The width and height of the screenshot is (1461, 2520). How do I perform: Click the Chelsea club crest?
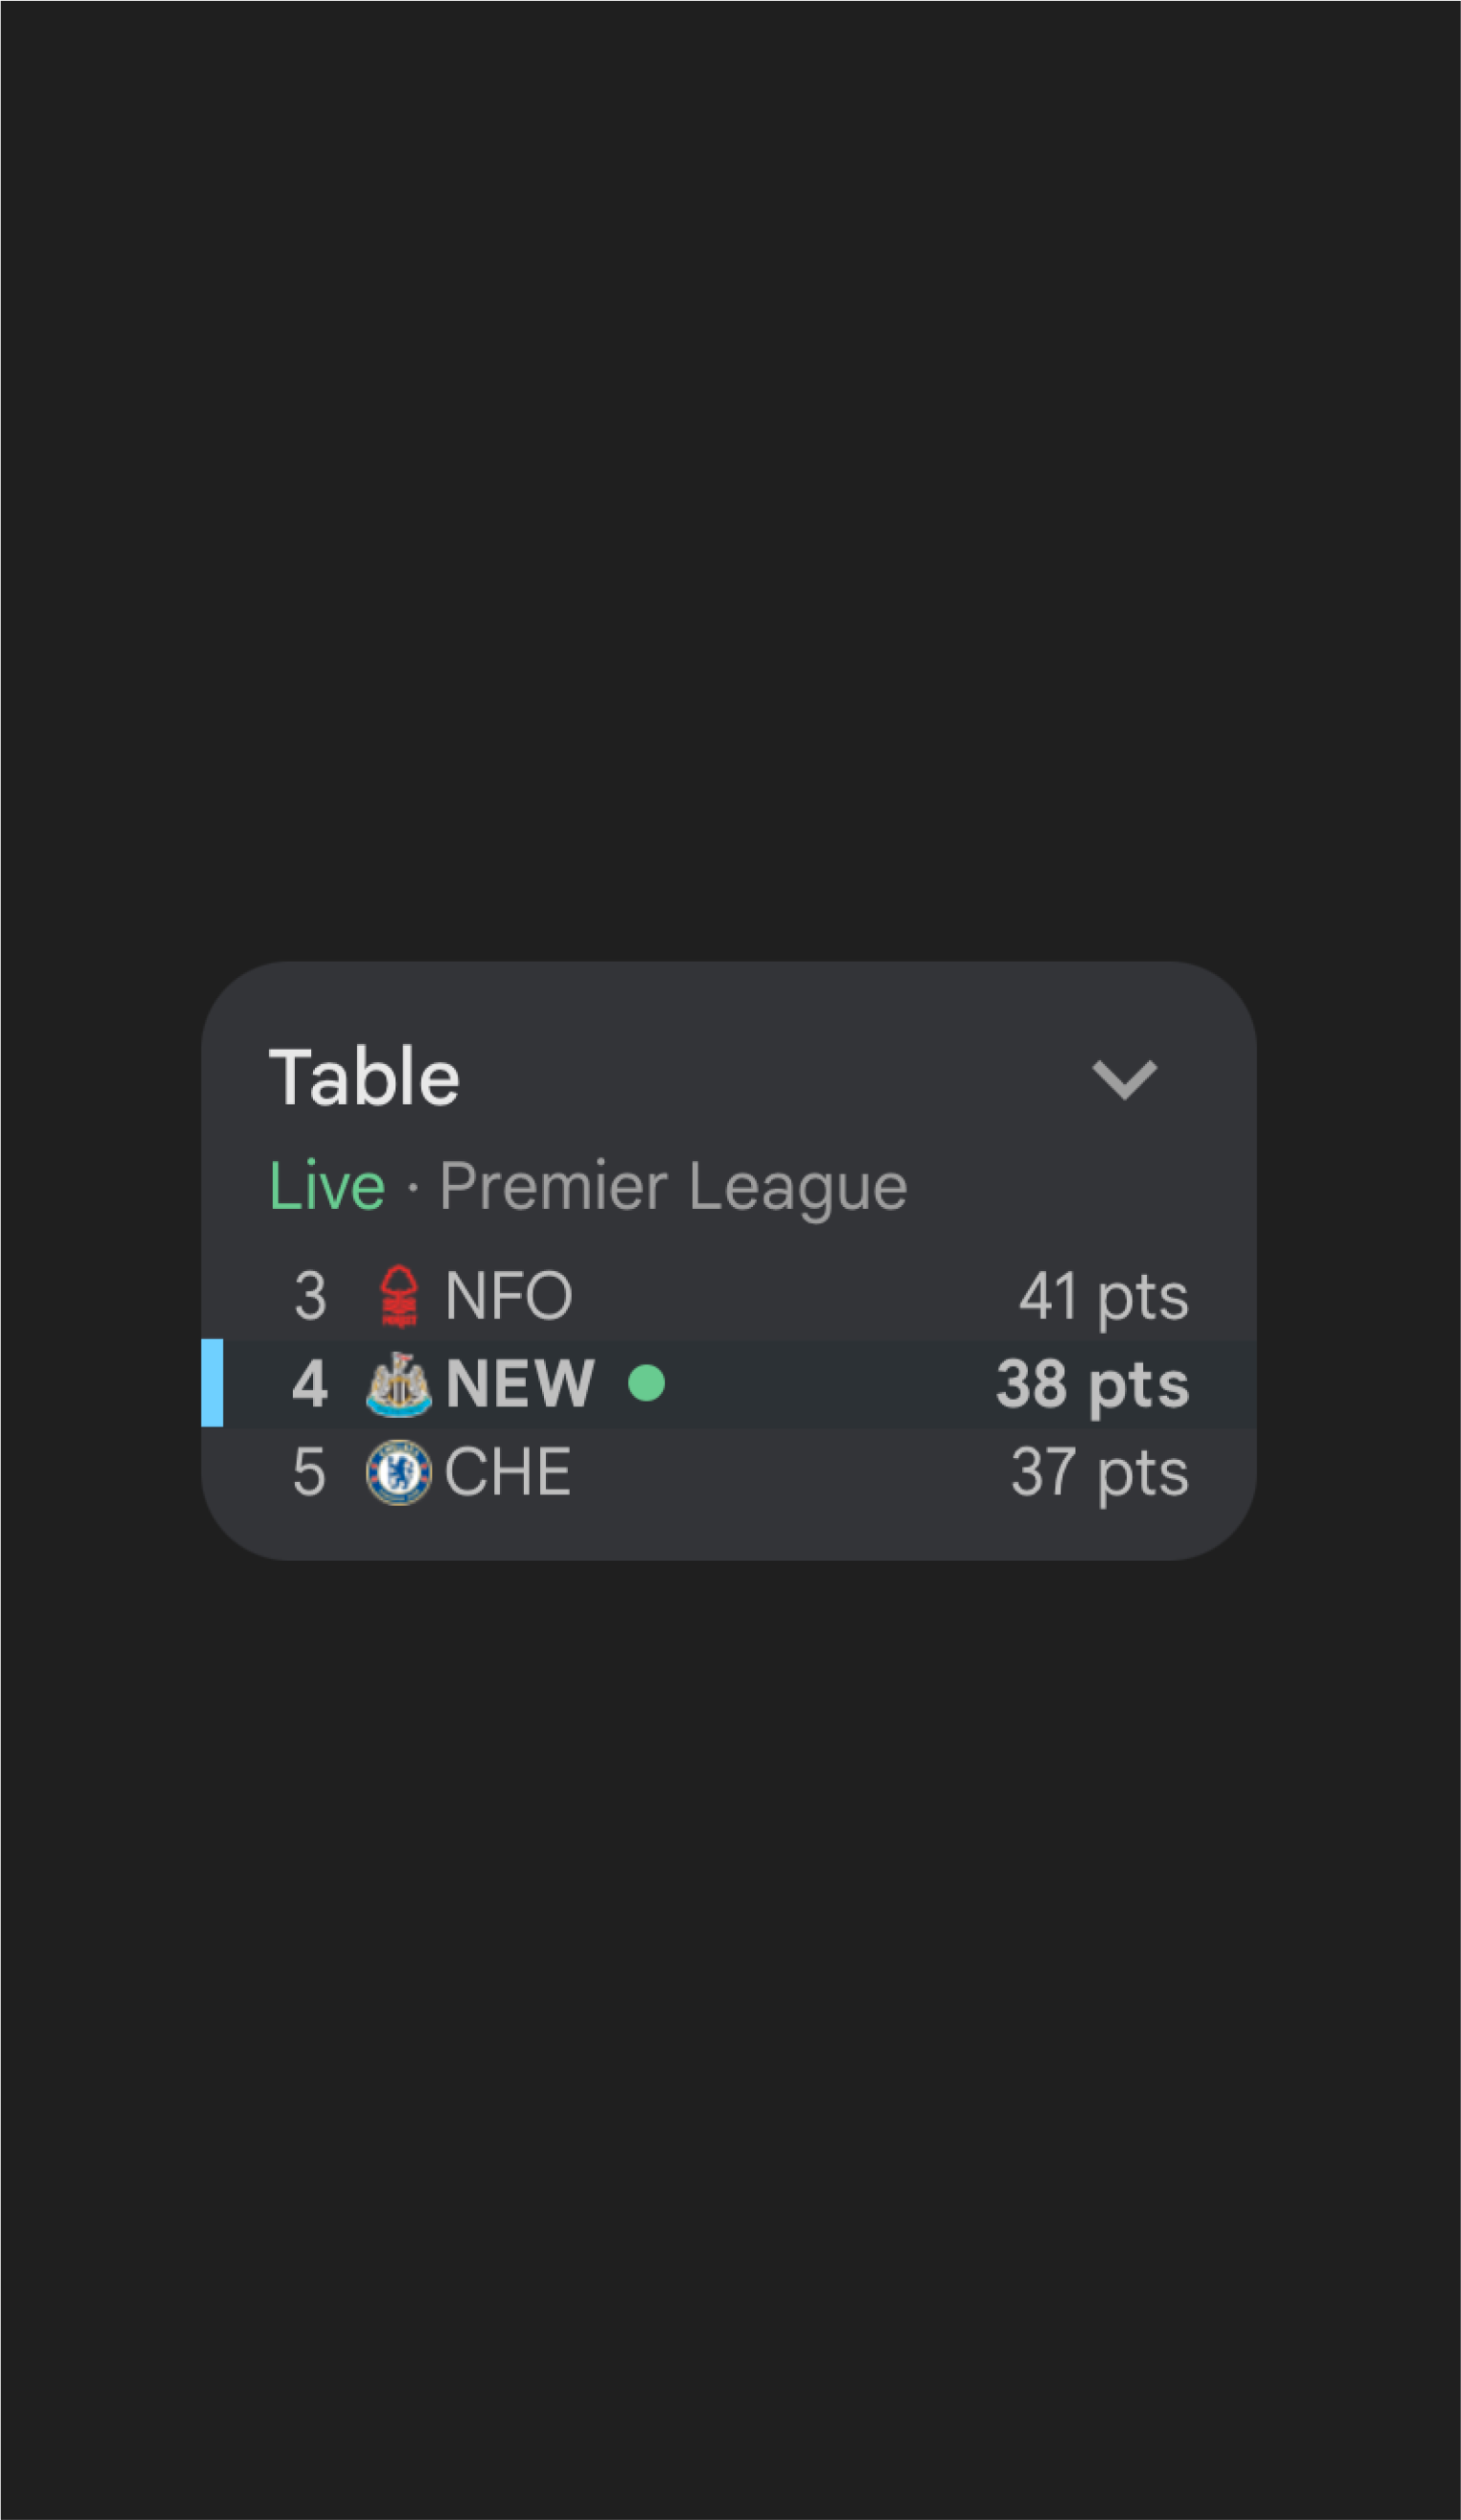click(x=399, y=1472)
